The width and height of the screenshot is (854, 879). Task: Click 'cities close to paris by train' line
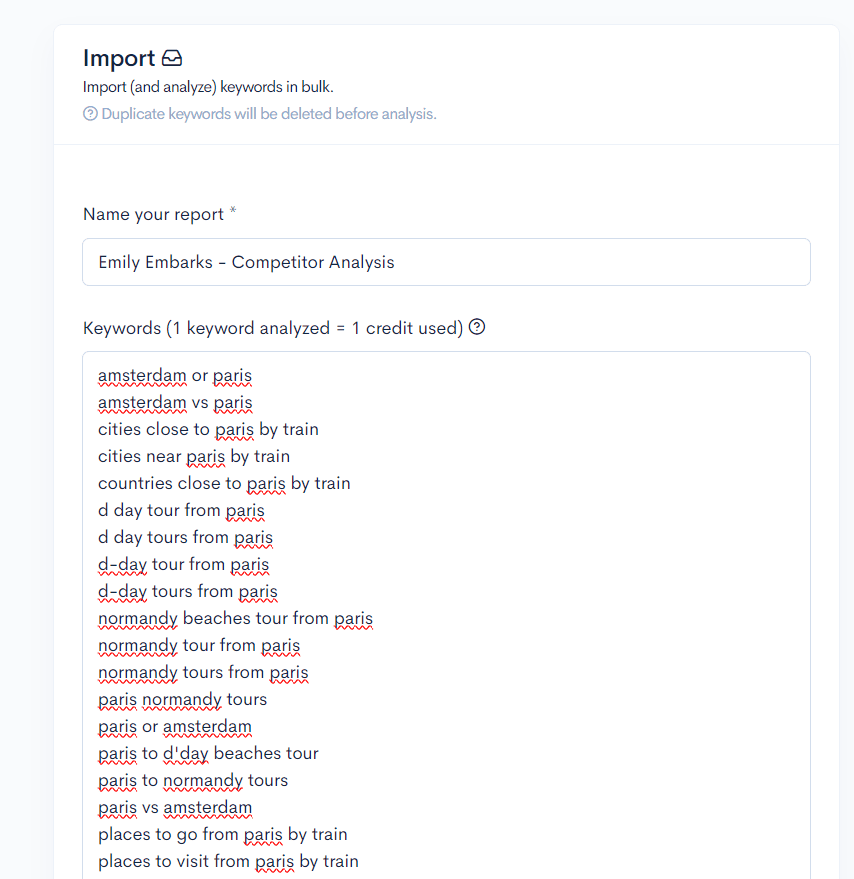coord(208,430)
